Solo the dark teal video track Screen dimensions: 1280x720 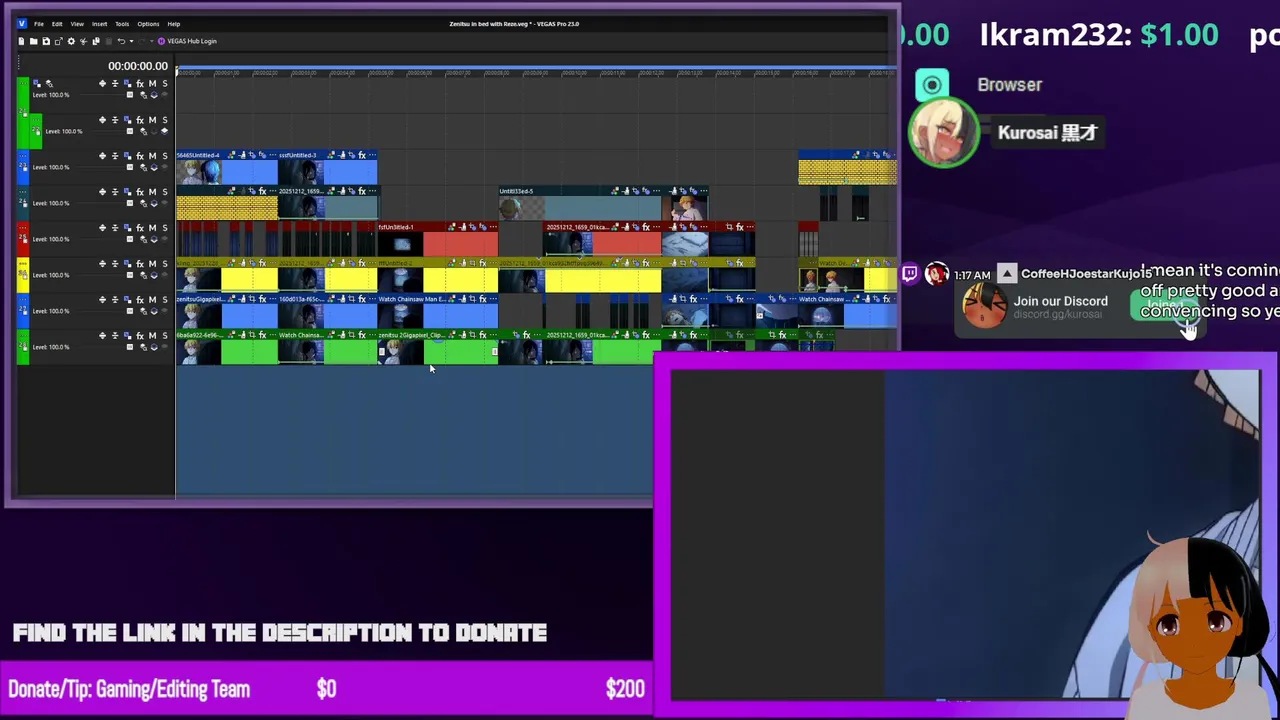click(165, 192)
